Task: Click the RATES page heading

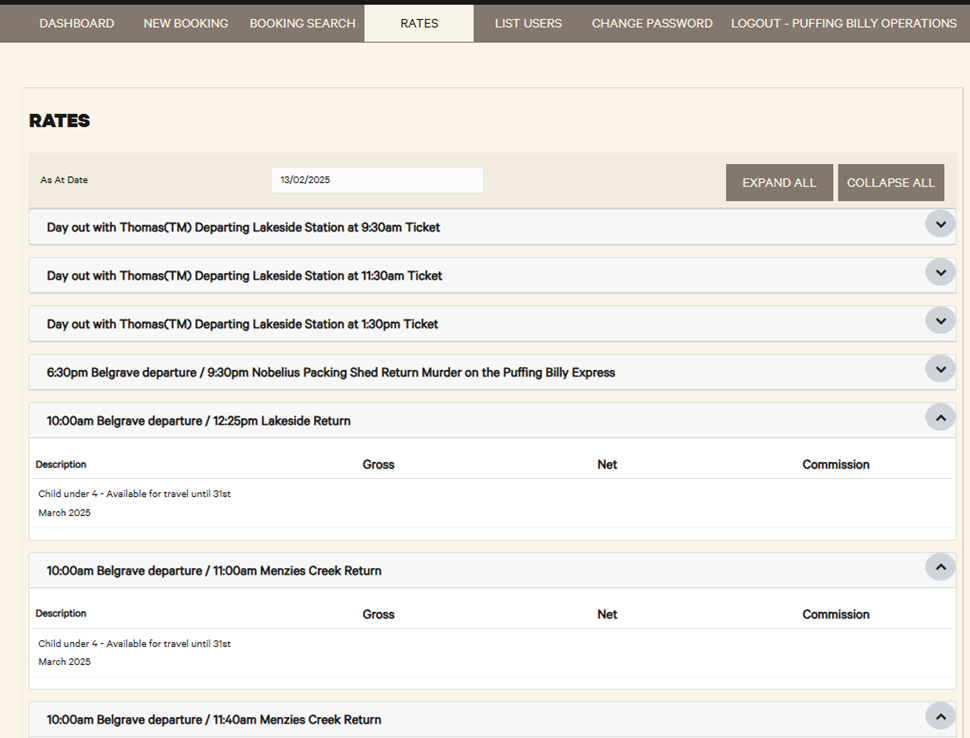Action: click(59, 121)
